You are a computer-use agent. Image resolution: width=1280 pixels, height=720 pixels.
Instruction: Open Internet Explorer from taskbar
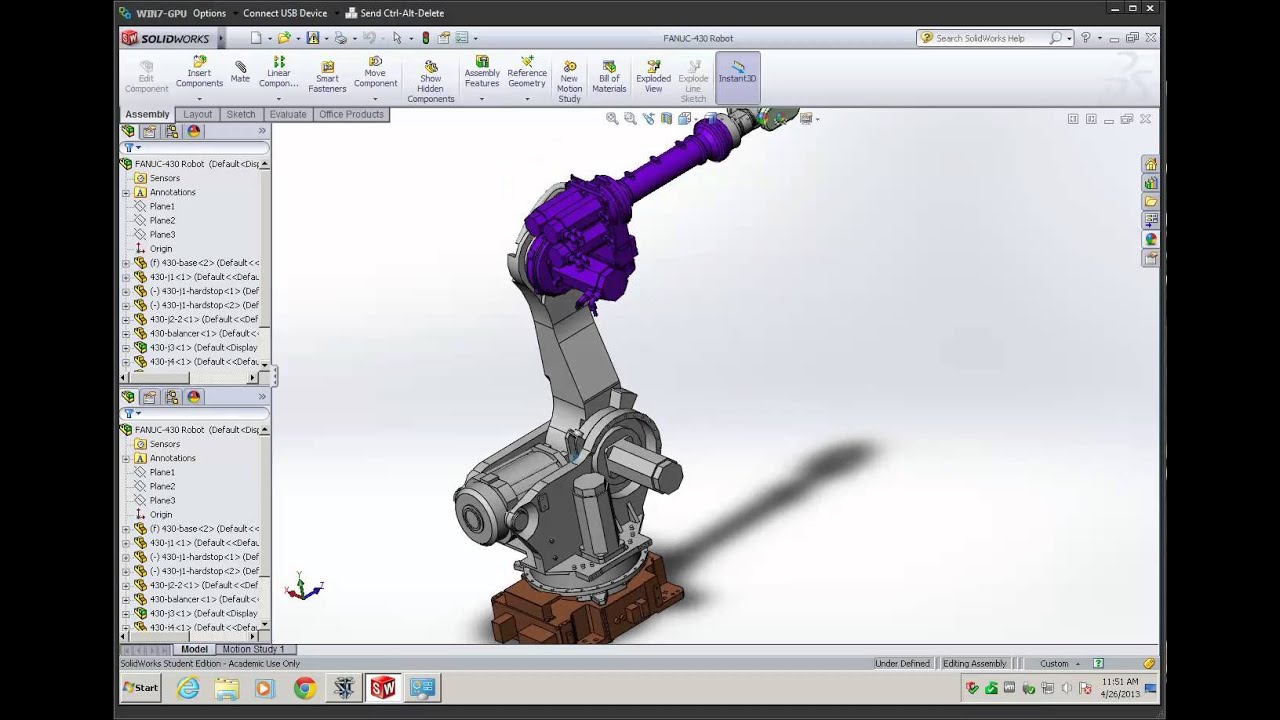pyautogui.click(x=188, y=688)
